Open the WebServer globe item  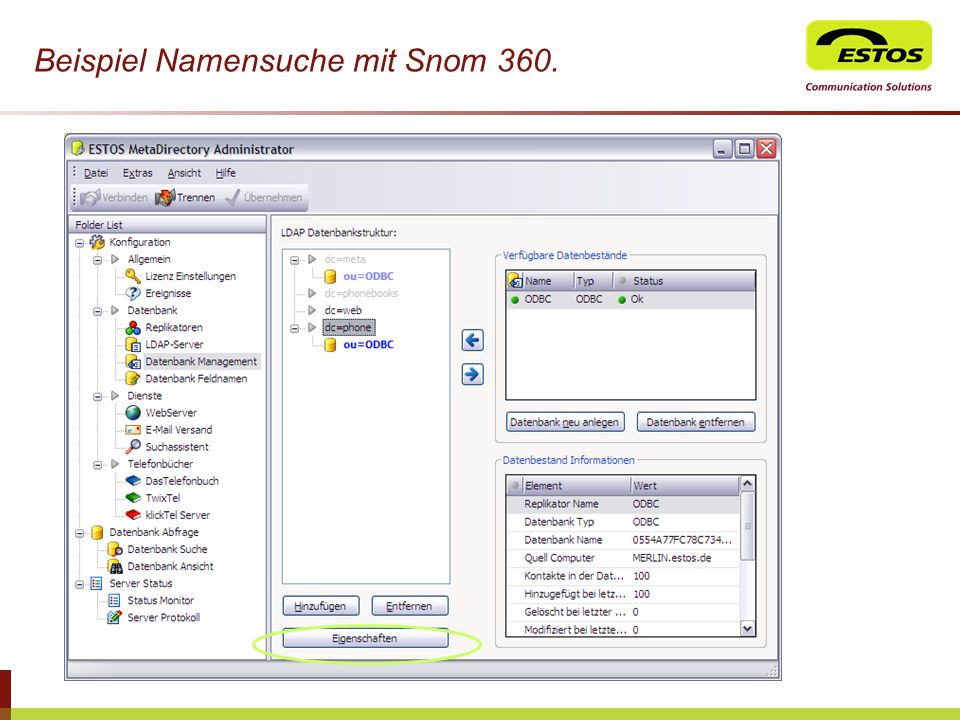(162, 413)
